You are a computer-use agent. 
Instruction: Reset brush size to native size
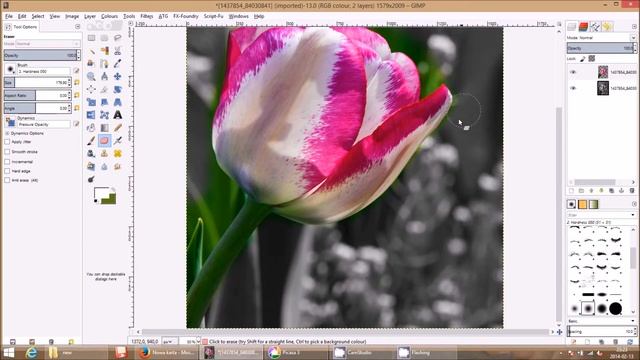point(77,82)
